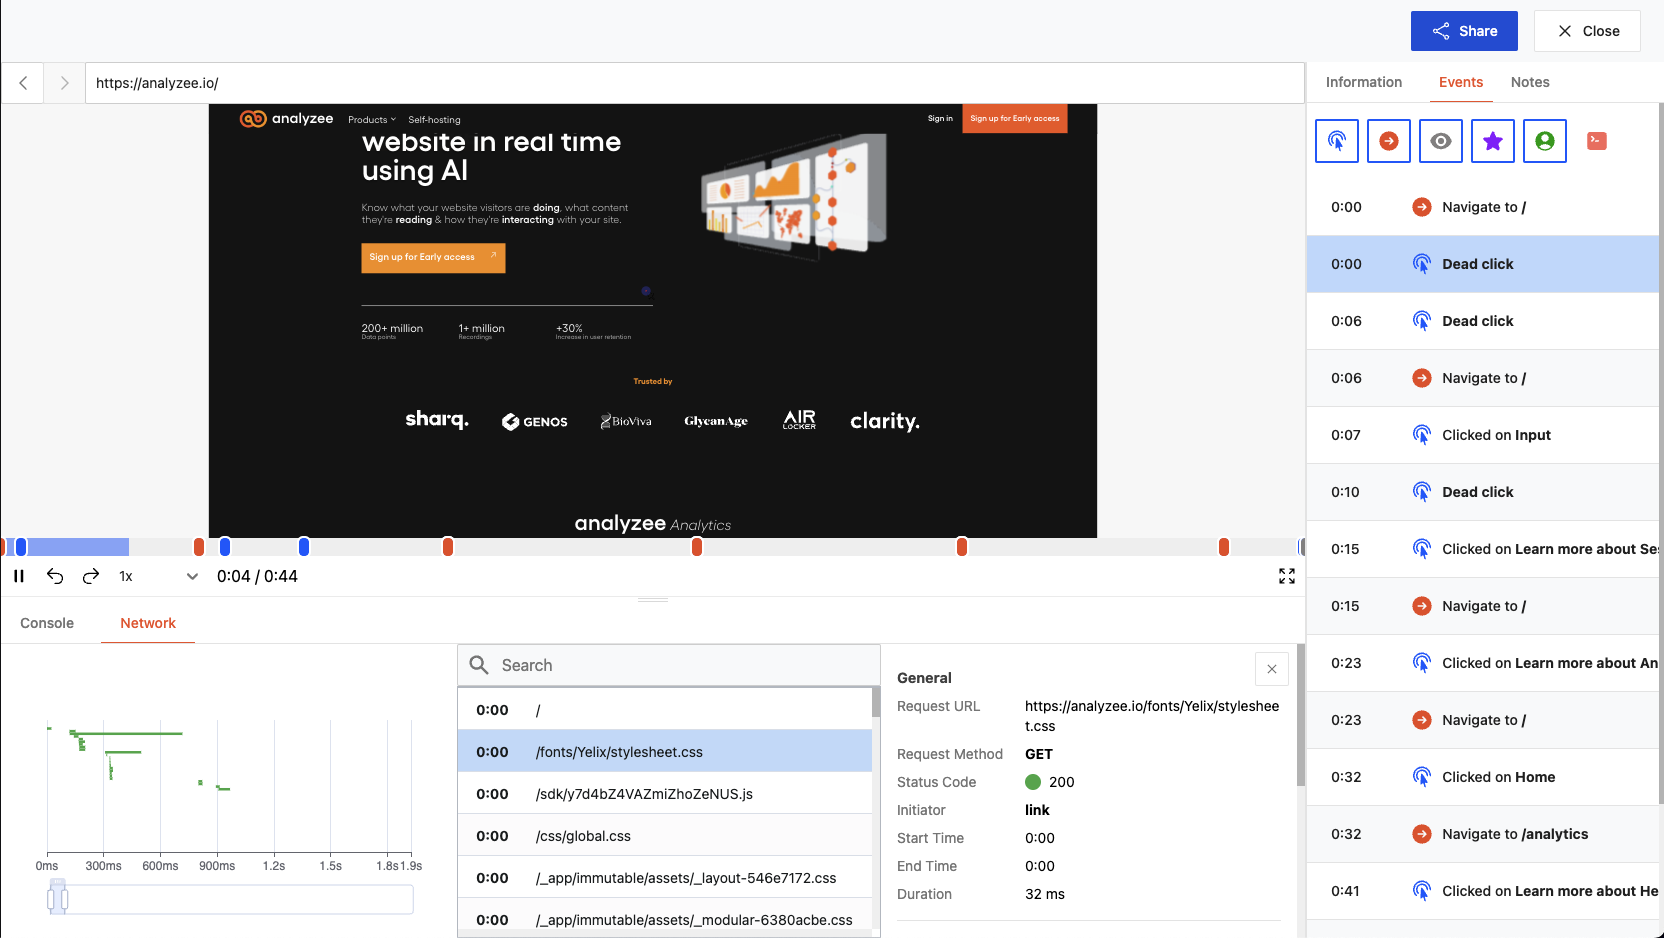Toggle the user identity events filter

1545,141
